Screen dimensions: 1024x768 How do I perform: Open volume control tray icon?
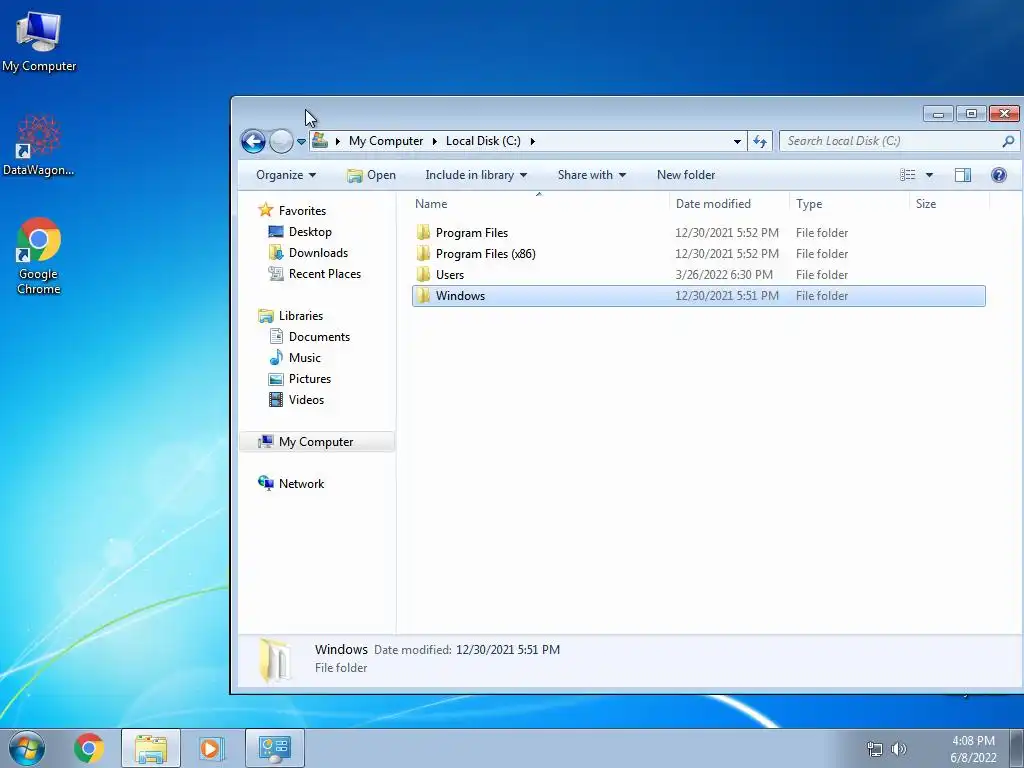pos(899,749)
